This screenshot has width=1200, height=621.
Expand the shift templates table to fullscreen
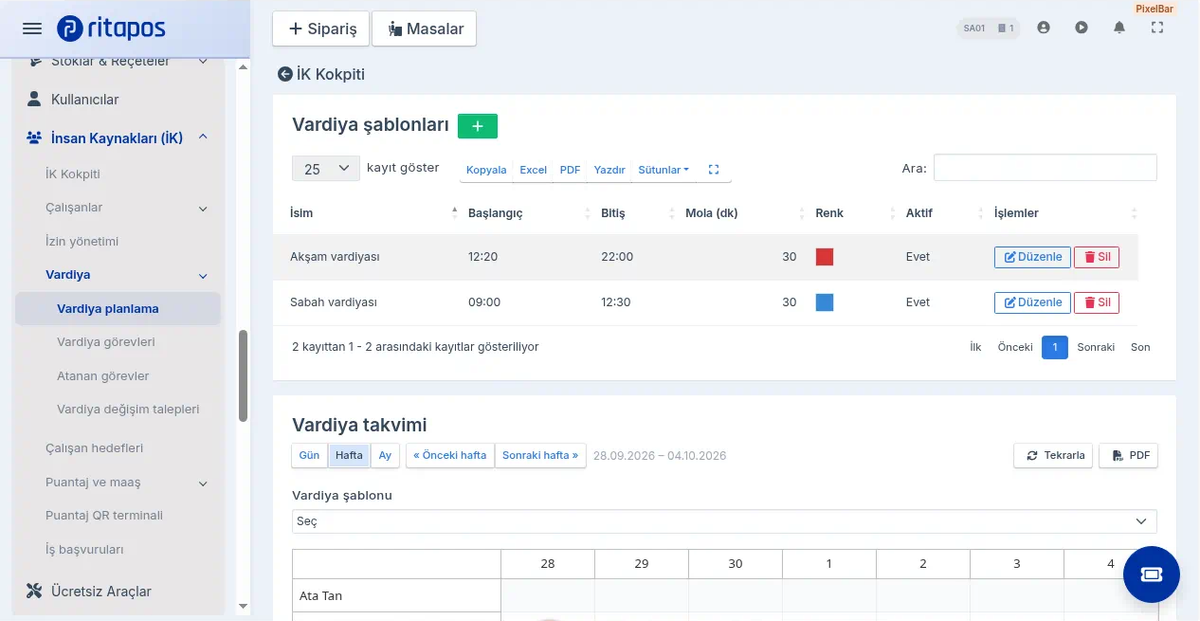coord(714,170)
